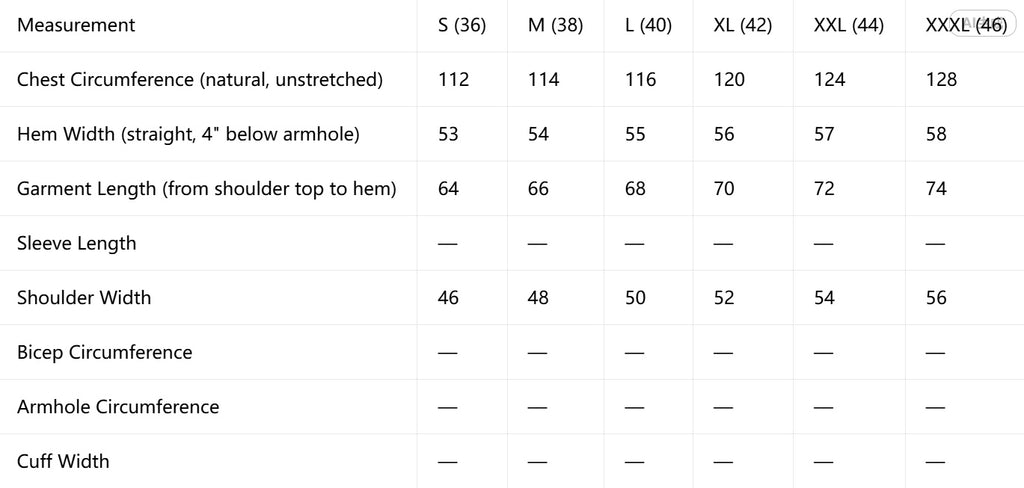Select chest value 128 for XXXL
The width and height of the screenshot is (1024, 488).
click(x=941, y=80)
